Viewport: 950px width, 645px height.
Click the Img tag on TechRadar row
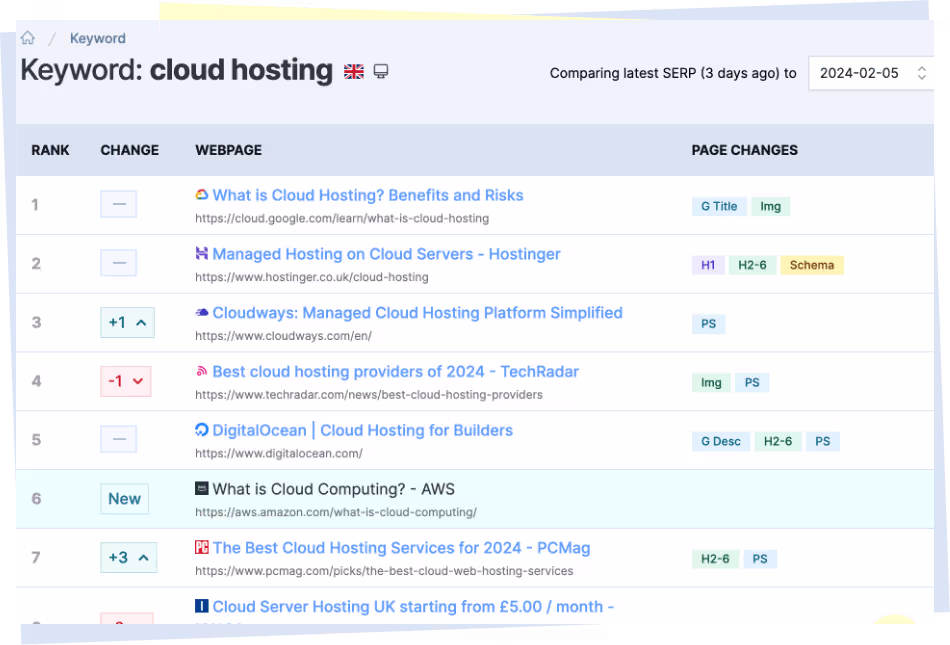711,383
